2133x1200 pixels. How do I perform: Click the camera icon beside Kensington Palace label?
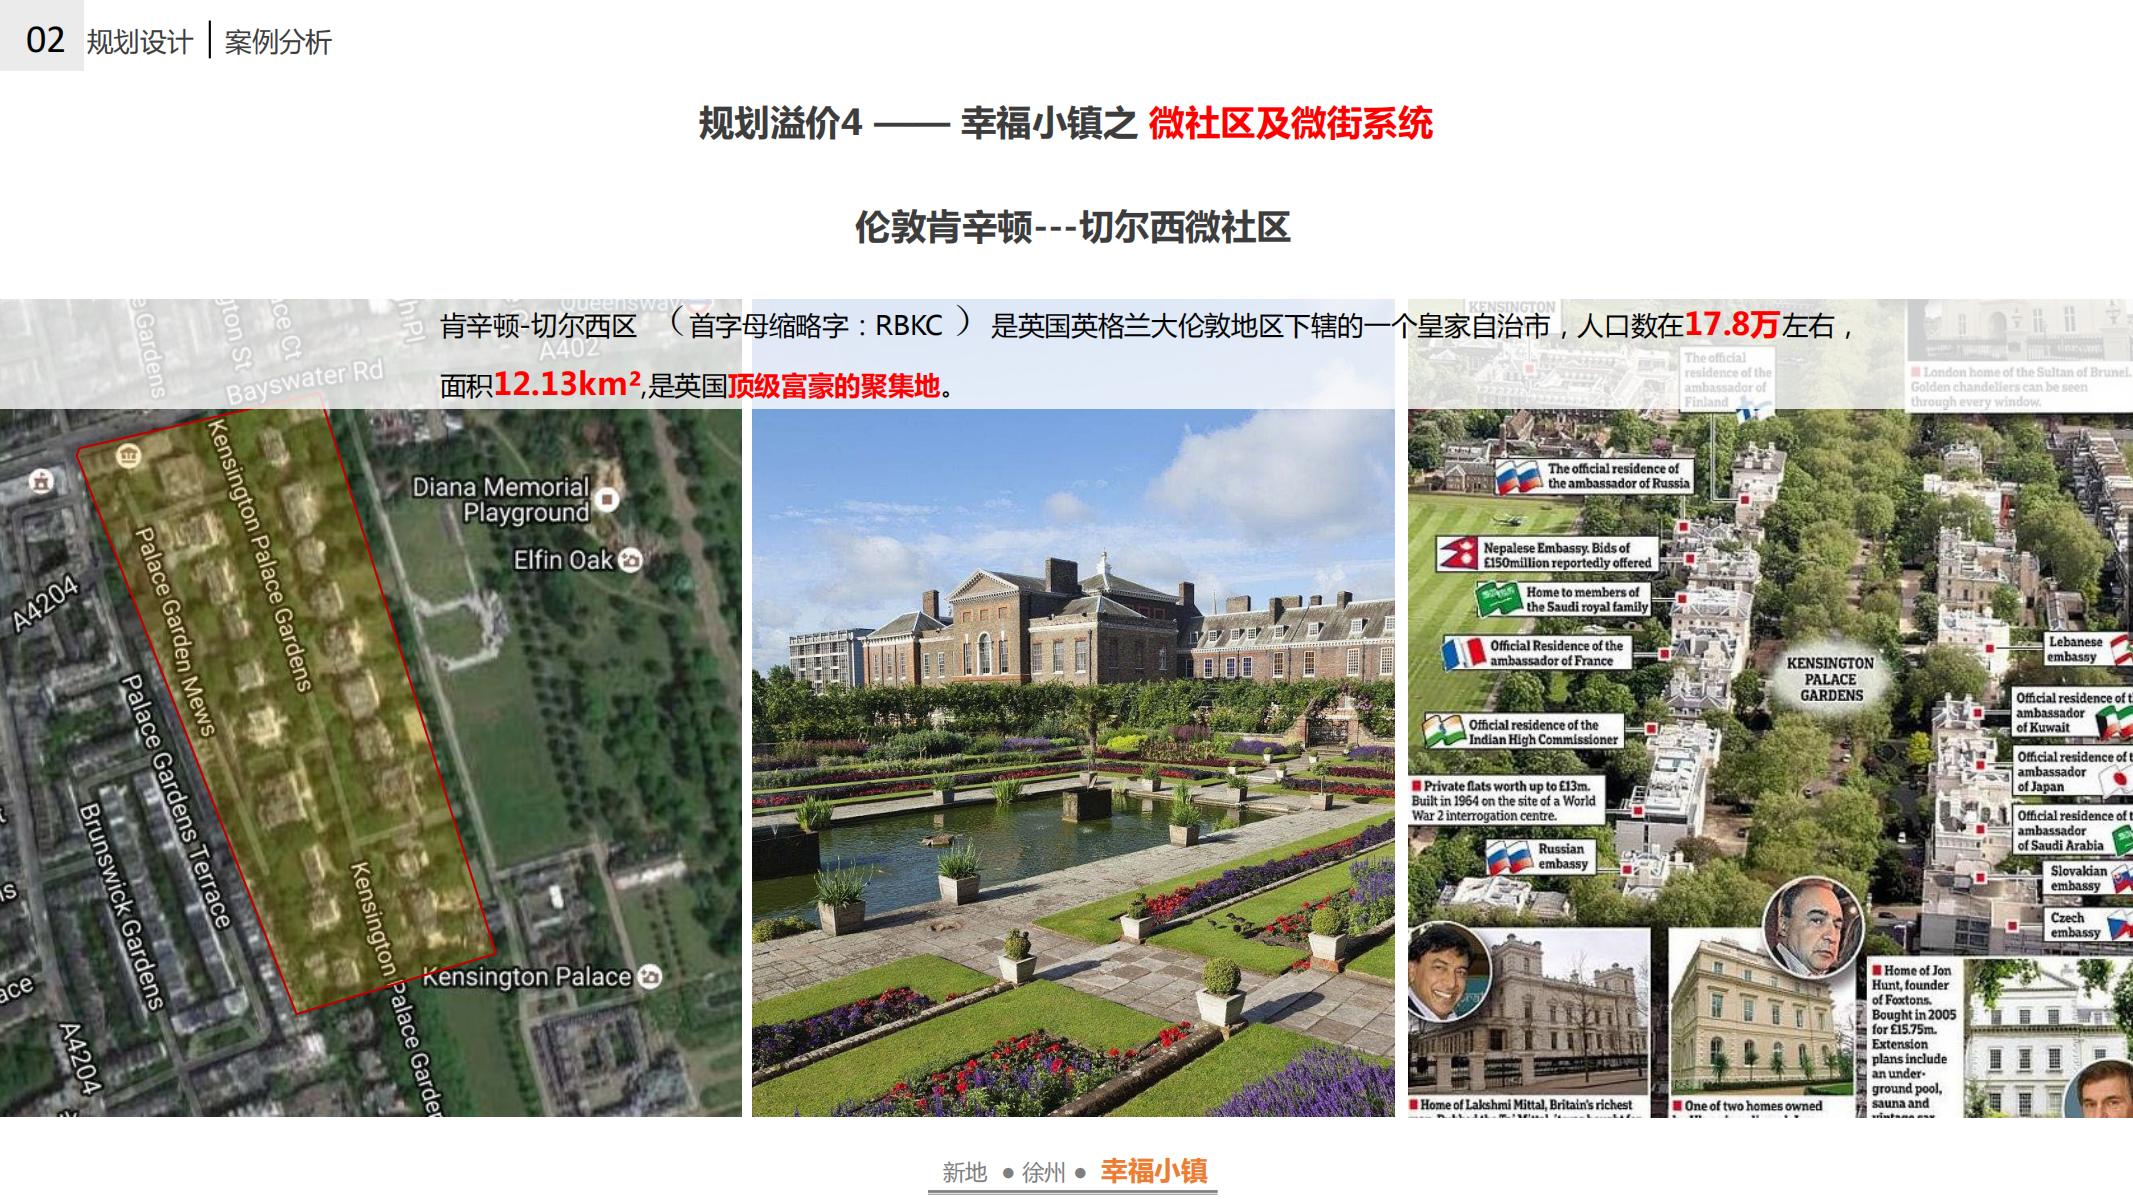[x=649, y=976]
